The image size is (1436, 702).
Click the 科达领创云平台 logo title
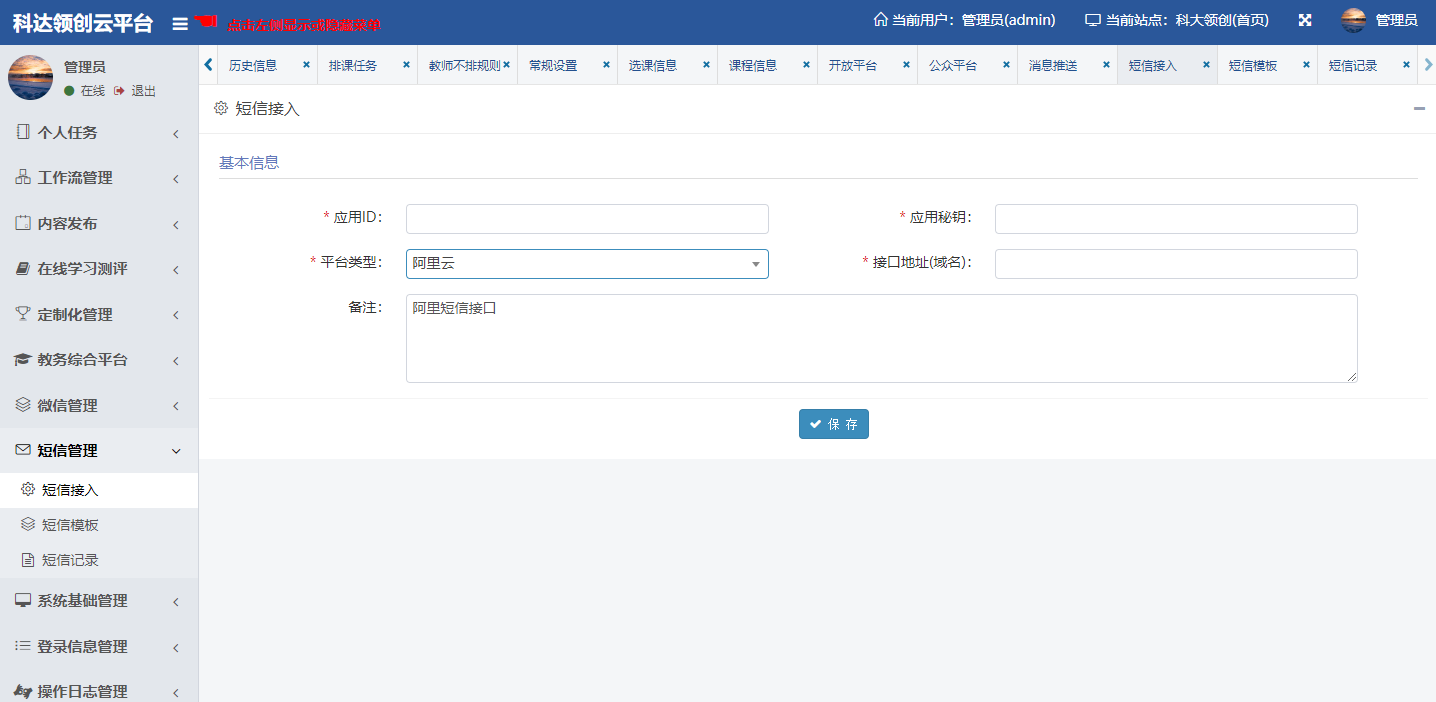point(83,22)
